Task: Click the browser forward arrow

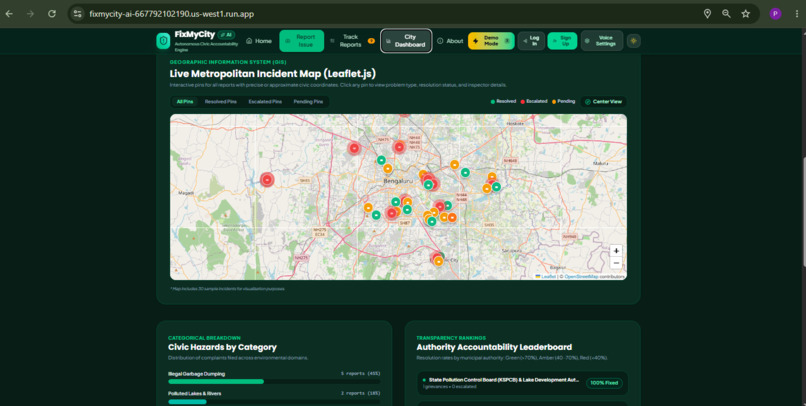Action: pyautogui.click(x=30, y=14)
